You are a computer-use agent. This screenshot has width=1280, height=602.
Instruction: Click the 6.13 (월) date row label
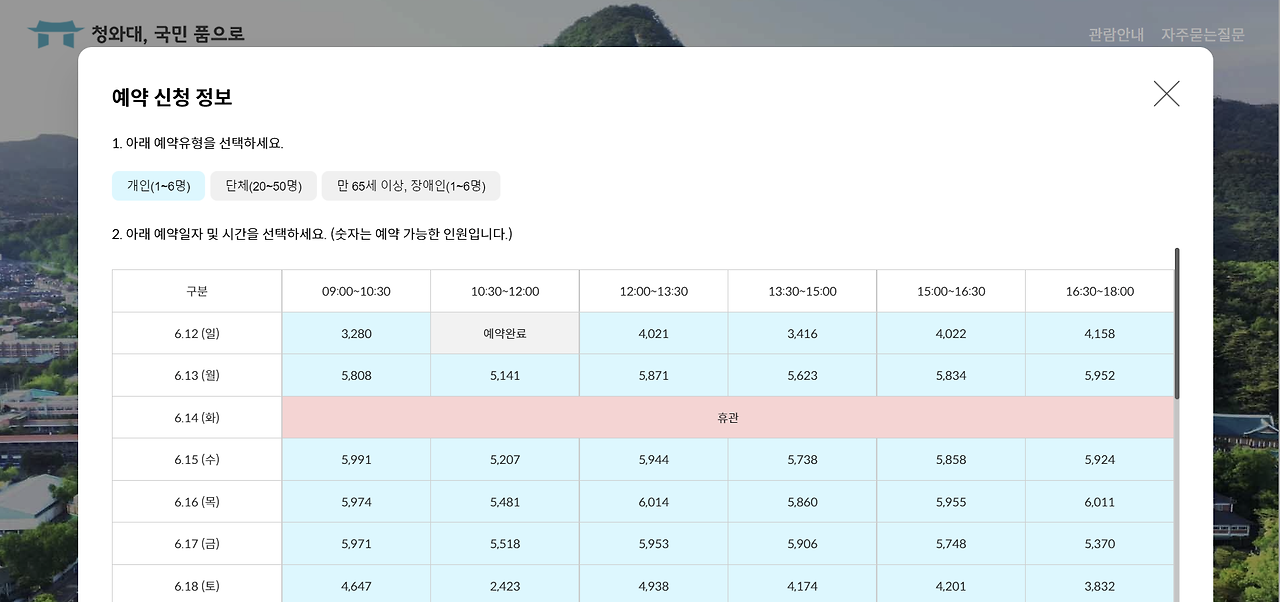click(x=197, y=375)
